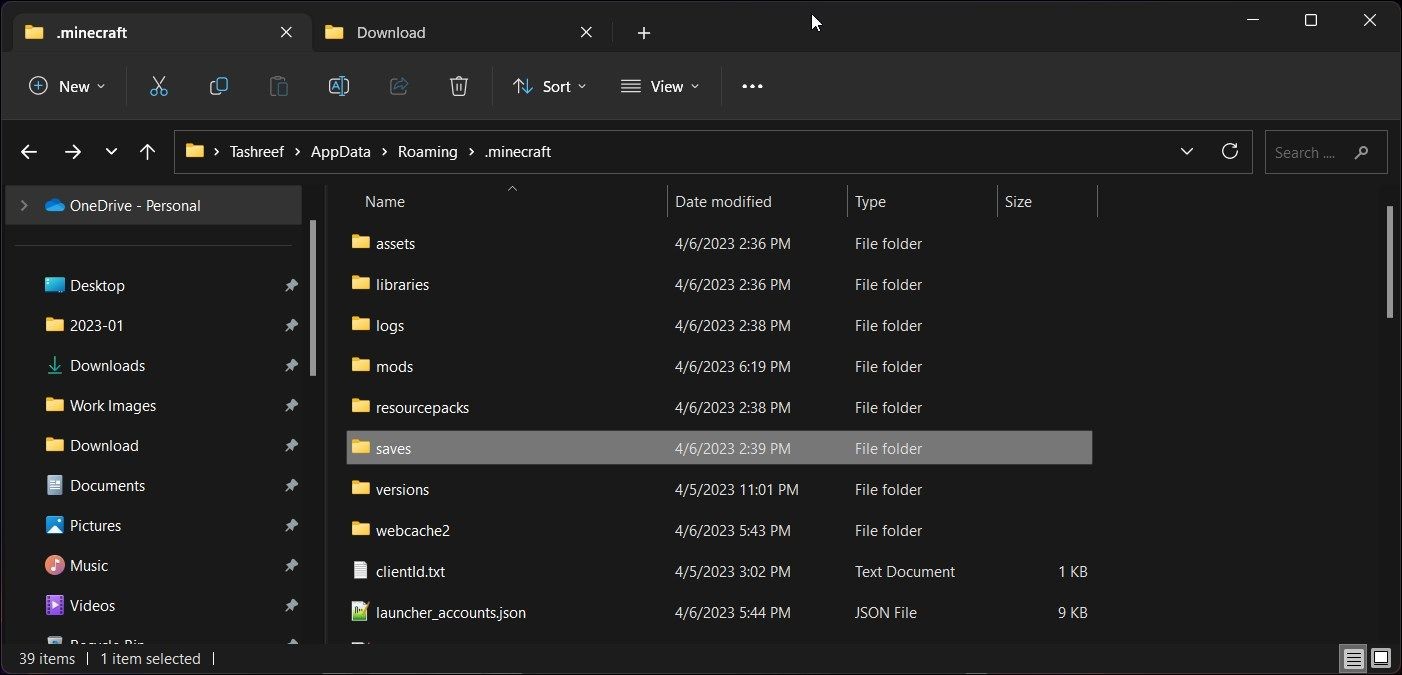This screenshot has height=675, width=1402.
Task: Select the saves folder row
Action: (x=719, y=448)
